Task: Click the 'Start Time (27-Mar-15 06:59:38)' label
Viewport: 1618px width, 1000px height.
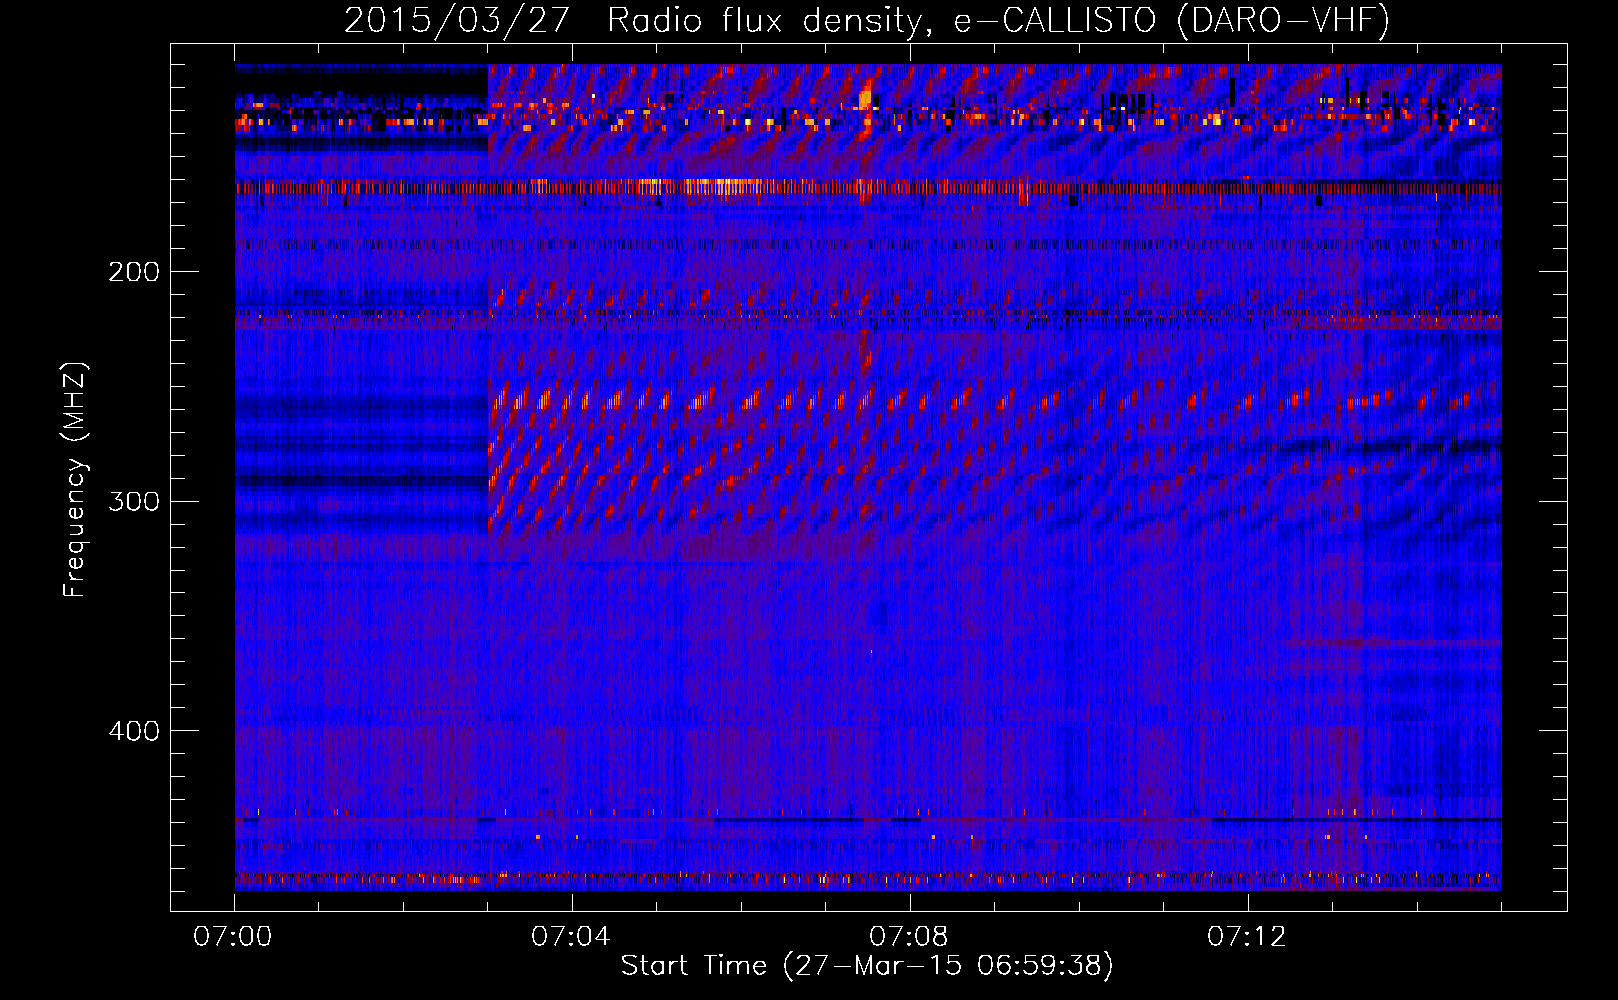Action: (x=867, y=966)
